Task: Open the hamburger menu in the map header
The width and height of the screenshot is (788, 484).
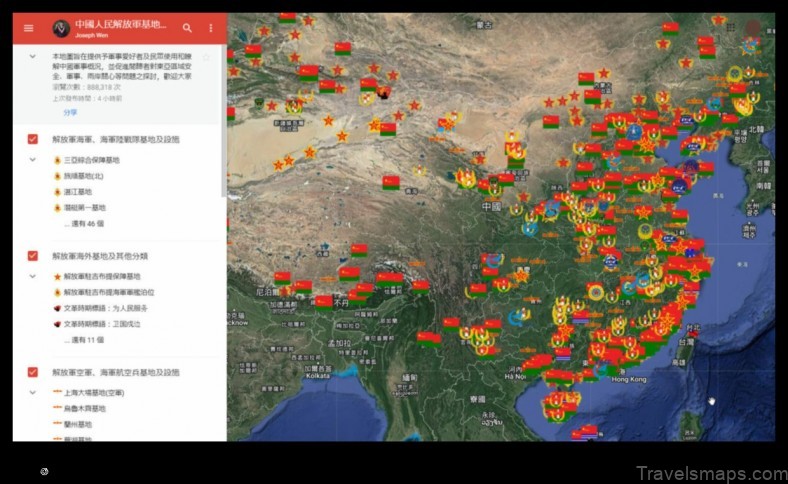Action: (28, 28)
